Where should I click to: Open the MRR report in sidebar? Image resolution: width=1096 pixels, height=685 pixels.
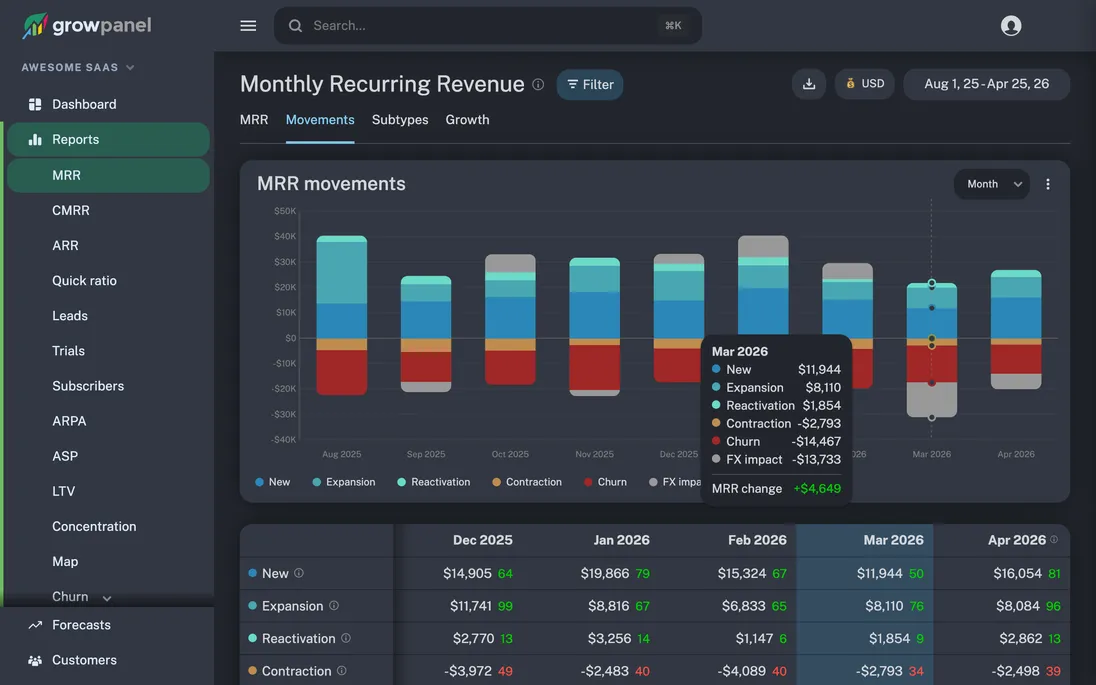pyautogui.click(x=108, y=175)
